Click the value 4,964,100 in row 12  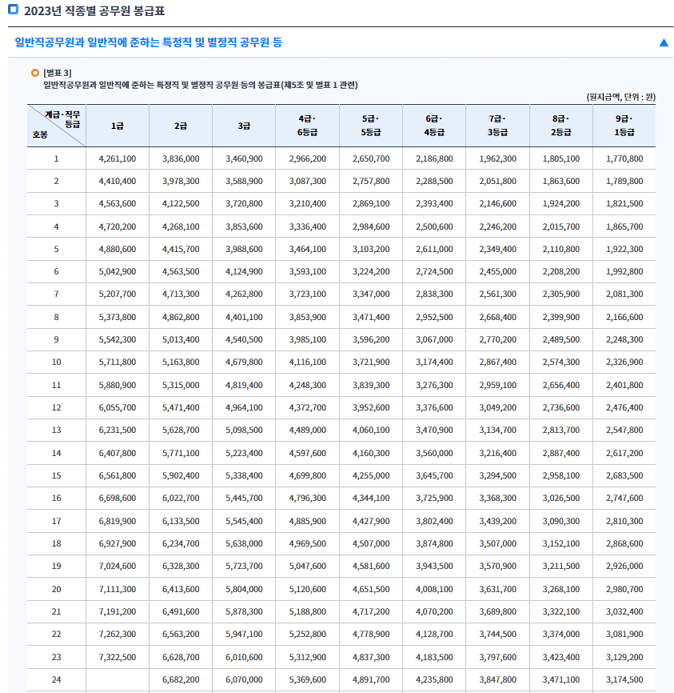coord(244,408)
